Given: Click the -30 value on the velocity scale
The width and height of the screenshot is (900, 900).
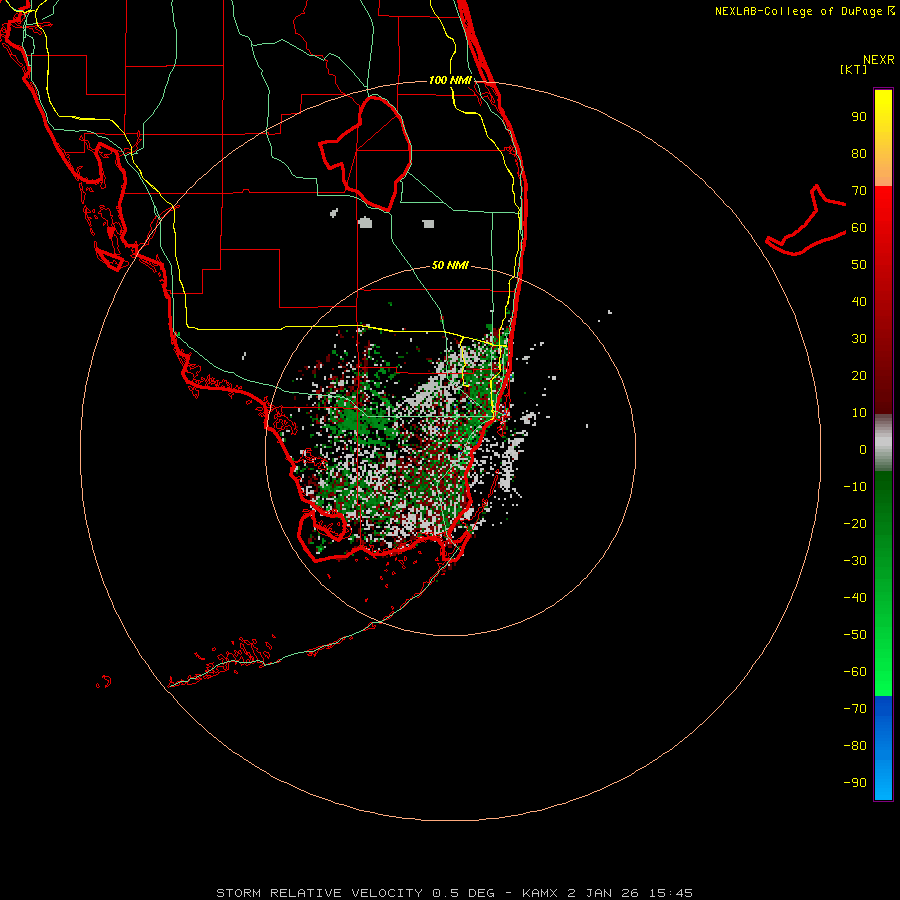Looking at the screenshot, I should point(855,561).
